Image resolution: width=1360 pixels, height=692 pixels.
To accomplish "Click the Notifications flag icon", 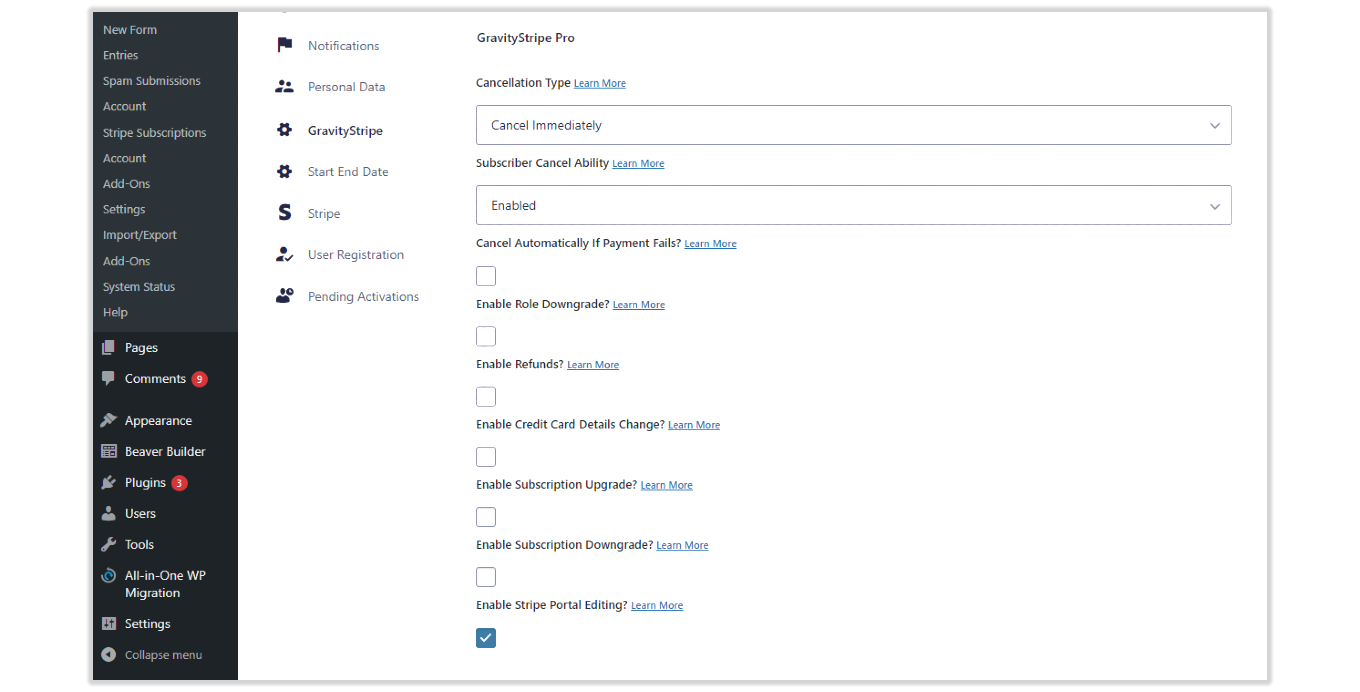I will click(285, 45).
